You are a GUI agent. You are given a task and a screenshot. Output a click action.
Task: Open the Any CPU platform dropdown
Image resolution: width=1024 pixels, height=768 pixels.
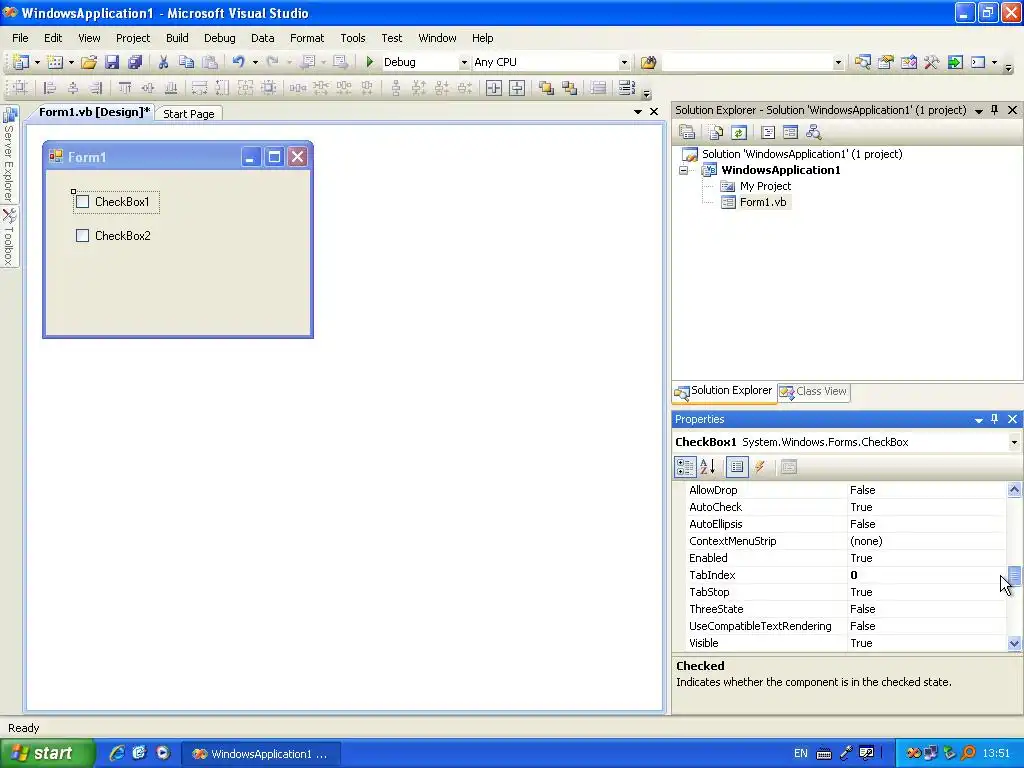(624, 63)
